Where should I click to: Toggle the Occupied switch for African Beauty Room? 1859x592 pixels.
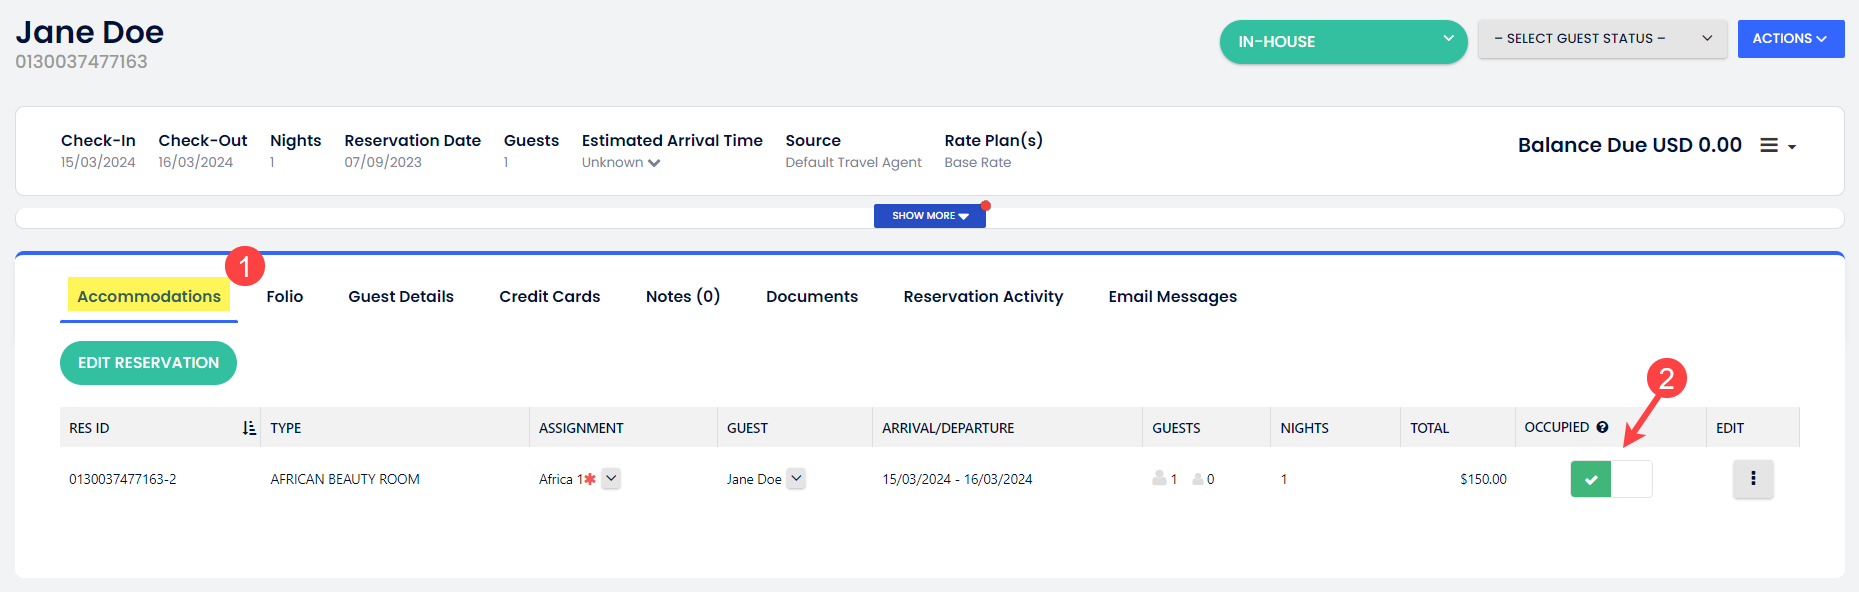pyautogui.click(x=1610, y=479)
